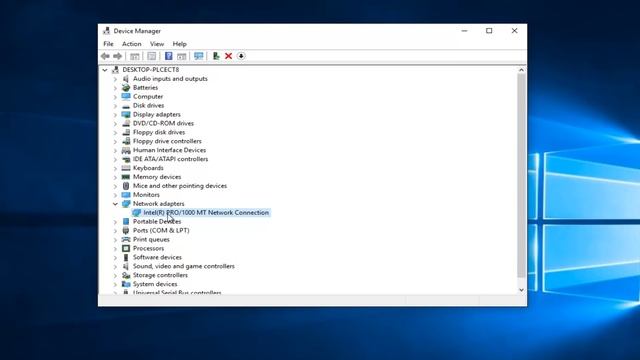Collapse the Network adapters node

click(x=115, y=204)
